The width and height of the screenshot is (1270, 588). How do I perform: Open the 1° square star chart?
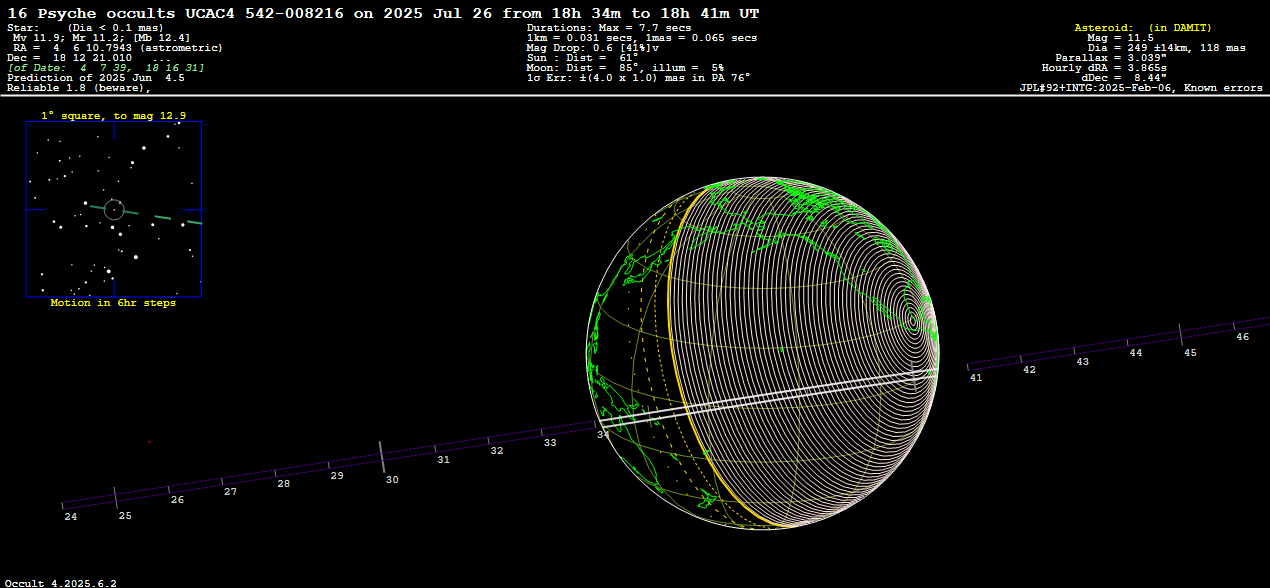(114, 209)
